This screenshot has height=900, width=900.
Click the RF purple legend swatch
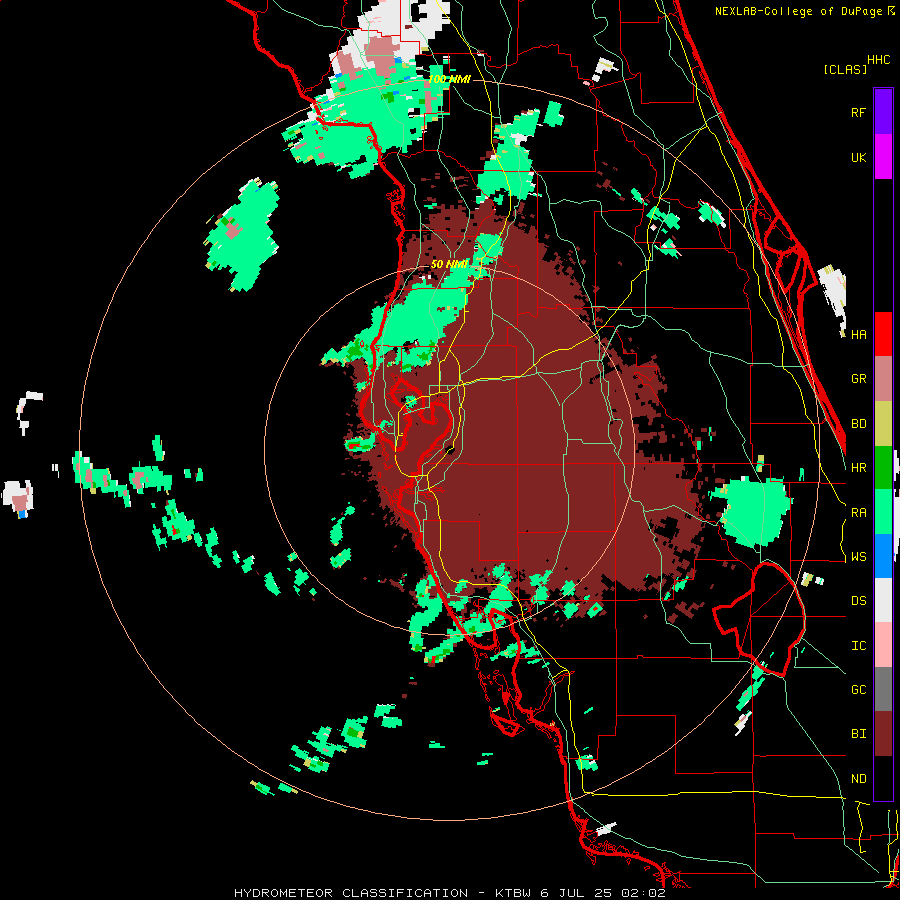coord(883,112)
